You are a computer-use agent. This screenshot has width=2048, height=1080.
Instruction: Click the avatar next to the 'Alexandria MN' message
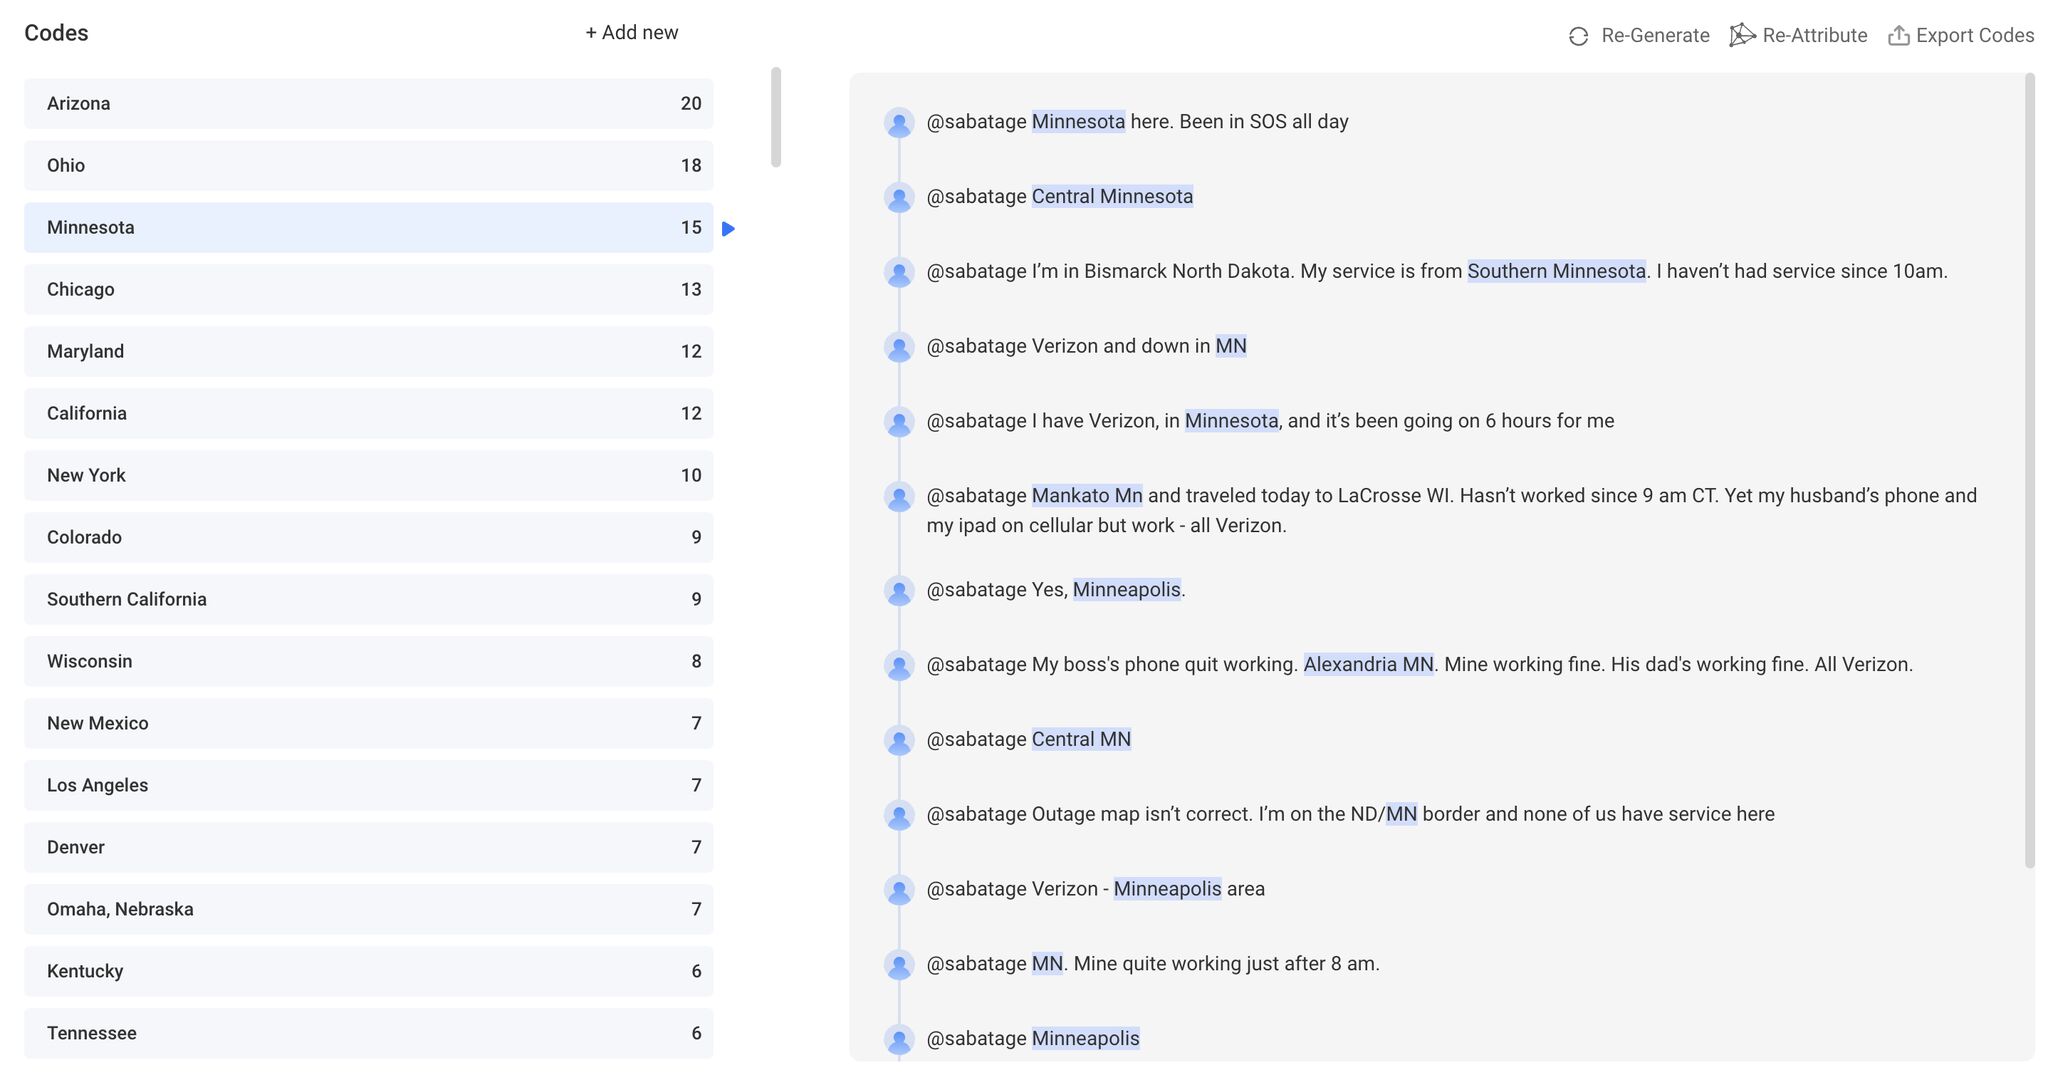899,664
